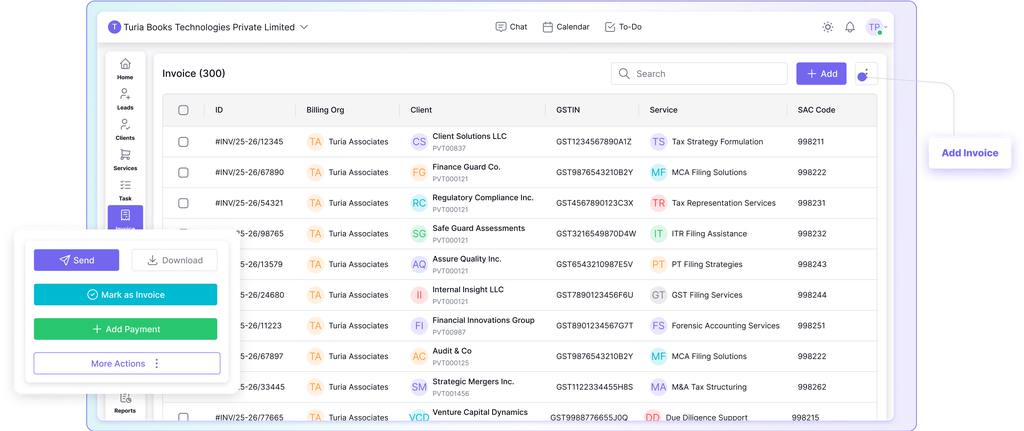This screenshot has width=1024, height=431.
Task: Send the invoice via Send button
Action: point(76,260)
